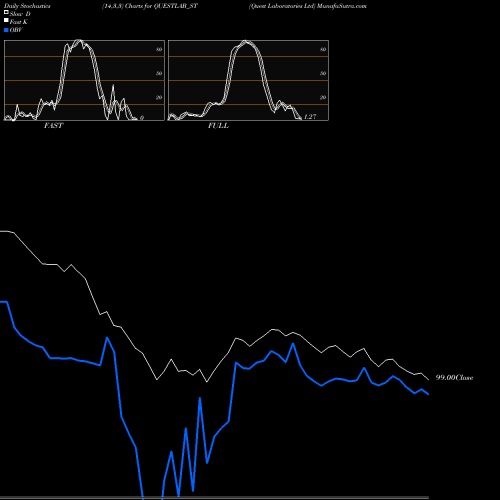Click the '(14,3,3) Charts for QUESTLAB_ST' heading
Viewport: 500px width, 500px height.
pos(150,6)
